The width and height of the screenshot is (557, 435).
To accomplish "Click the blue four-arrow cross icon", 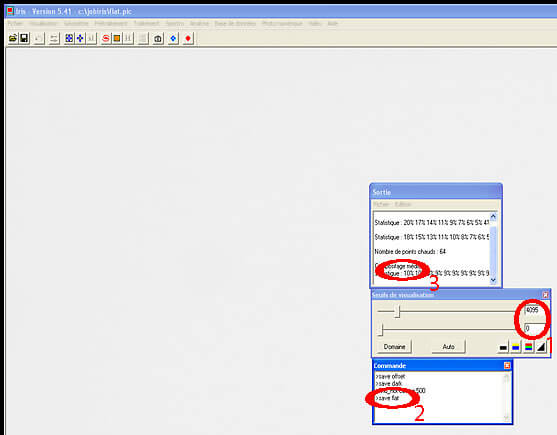I will (x=80, y=38).
